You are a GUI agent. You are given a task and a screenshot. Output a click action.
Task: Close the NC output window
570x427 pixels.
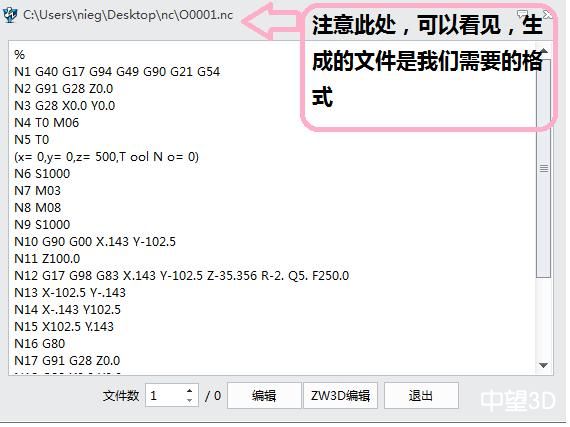coord(547,15)
